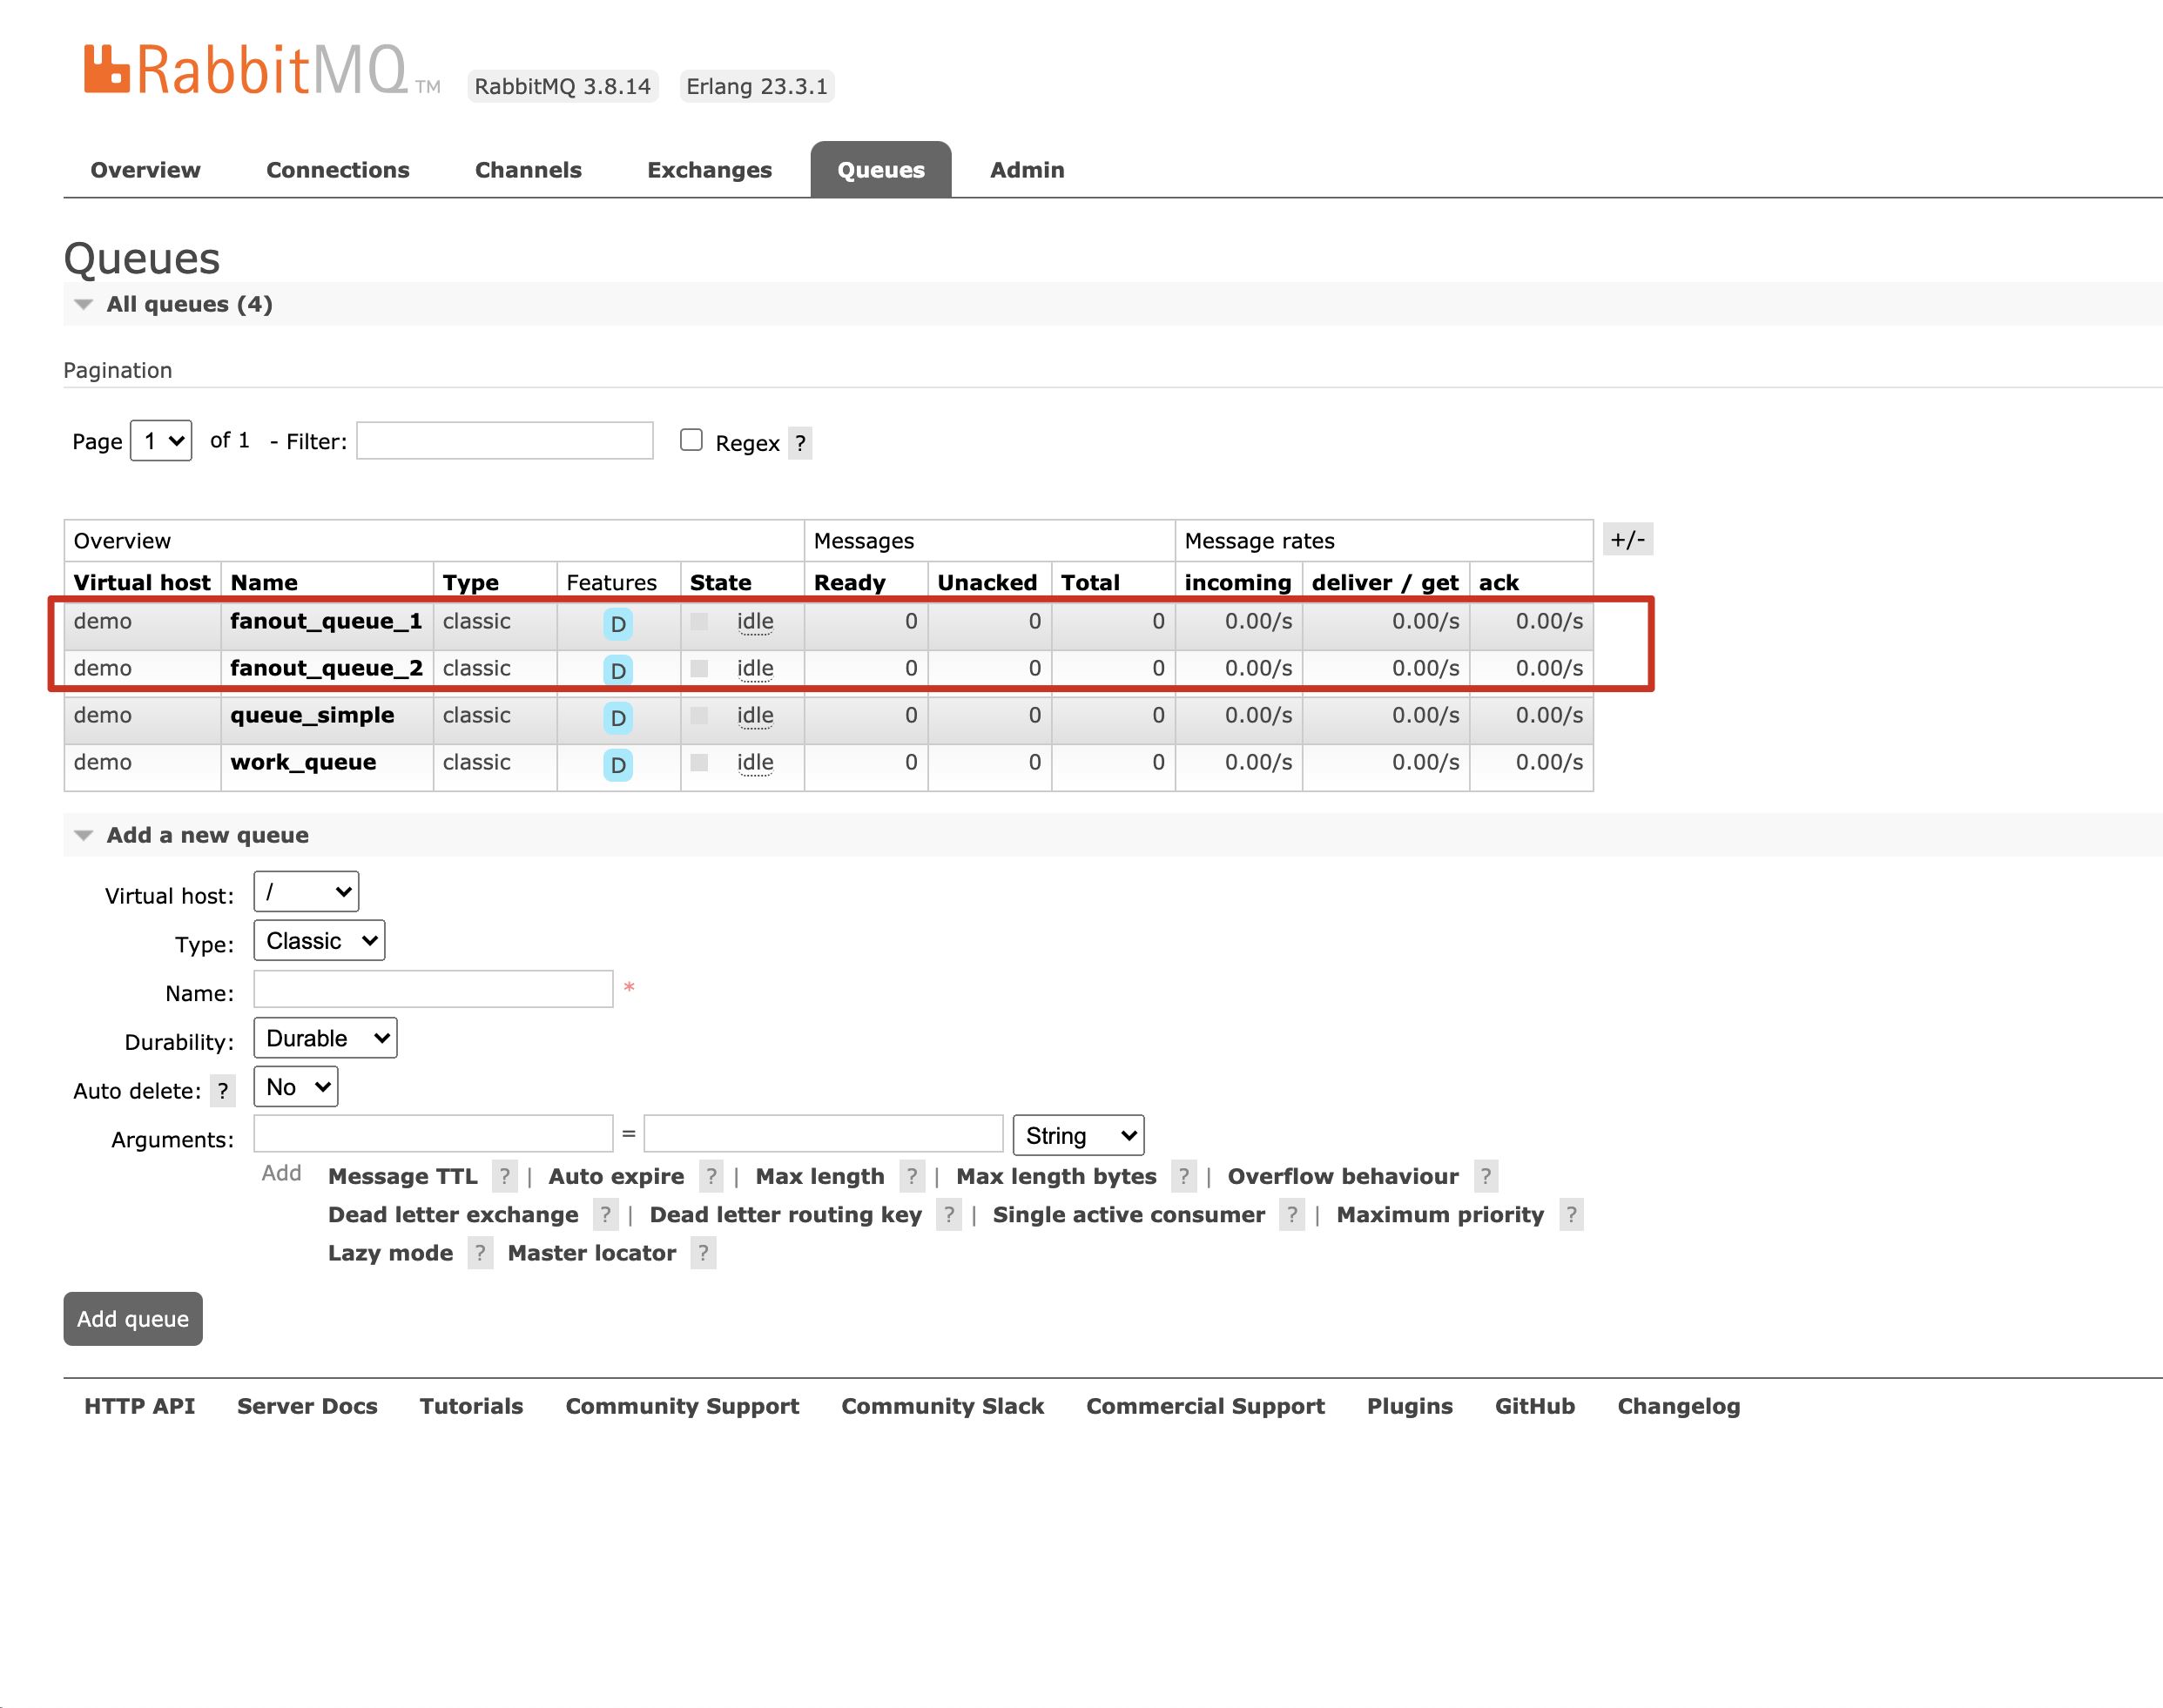Open the Admin tab
2163x1708 pixels.
pyautogui.click(x=1026, y=170)
